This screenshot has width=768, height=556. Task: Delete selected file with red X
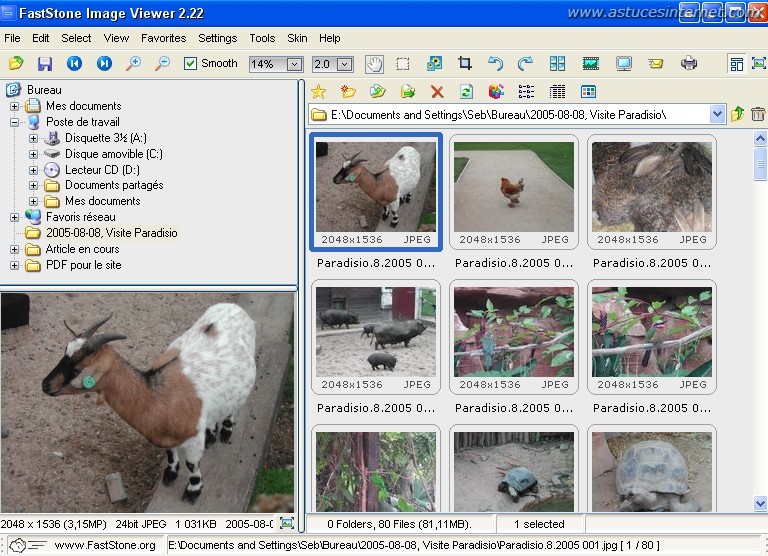coord(437,92)
